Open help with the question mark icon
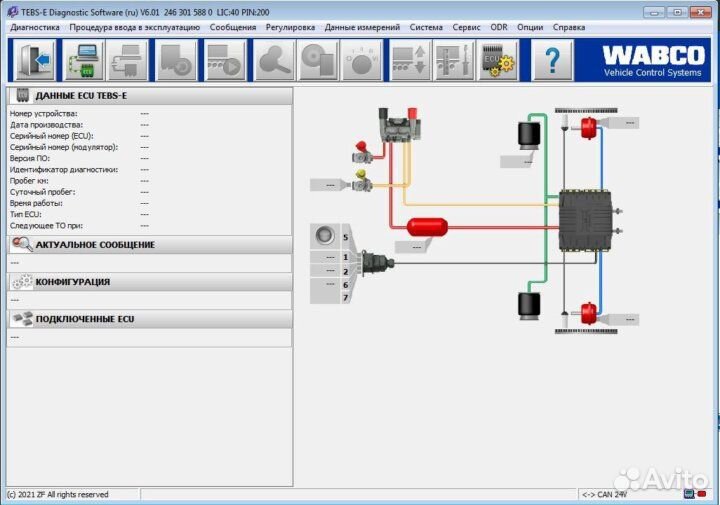This screenshot has height=505, width=720. 552,61
